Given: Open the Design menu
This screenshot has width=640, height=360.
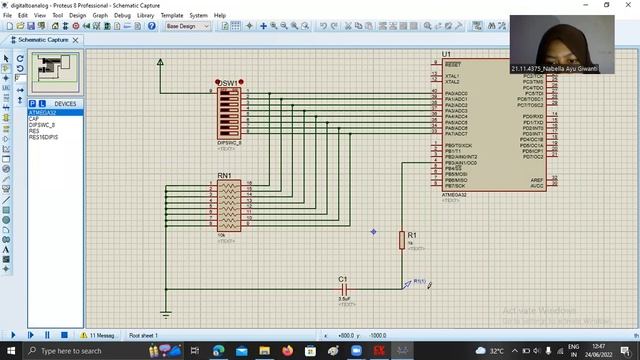Looking at the screenshot, I should pos(78,15).
